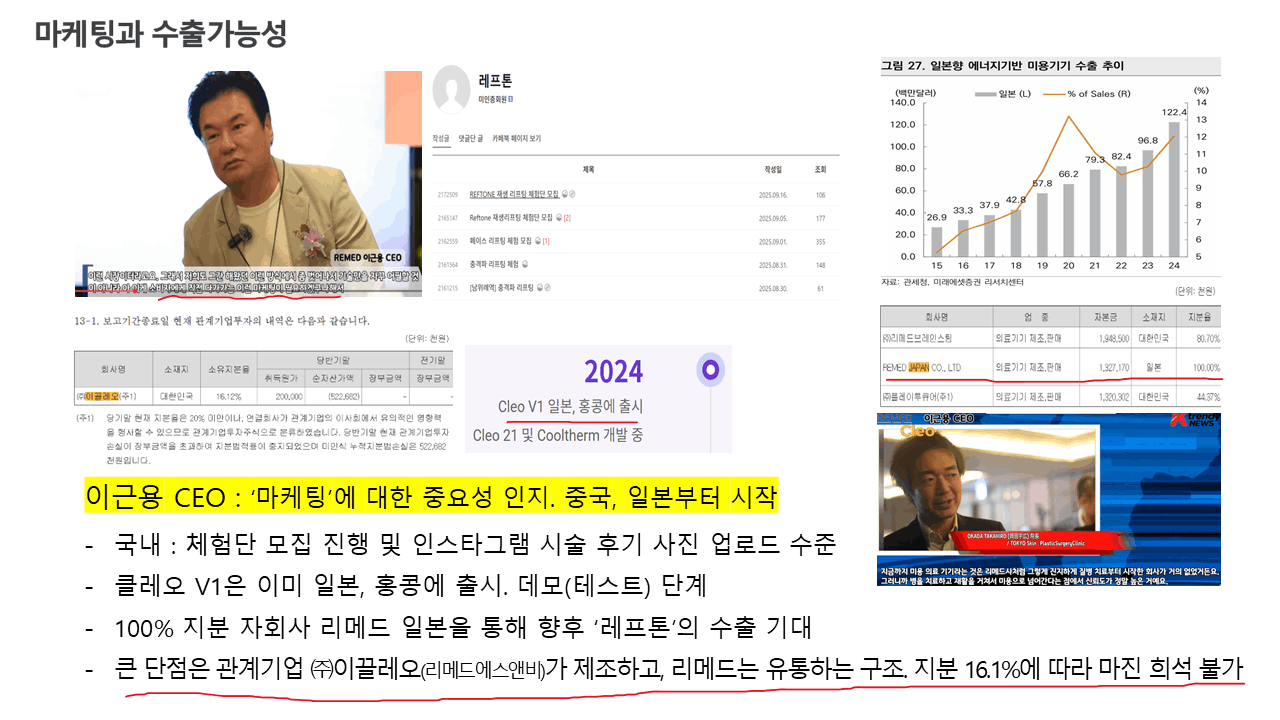Click the 레프톤 profile avatar icon
1280x720 pixels.
coord(453,89)
